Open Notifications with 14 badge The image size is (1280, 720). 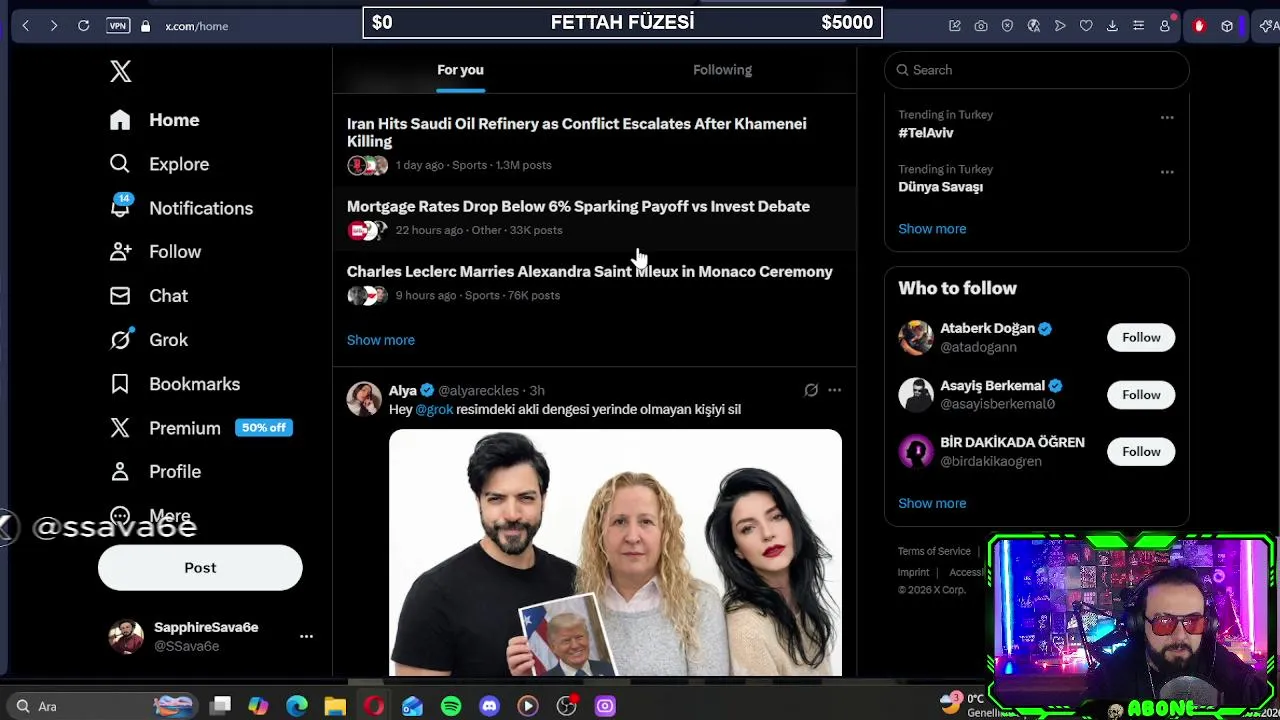click(x=181, y=208)
